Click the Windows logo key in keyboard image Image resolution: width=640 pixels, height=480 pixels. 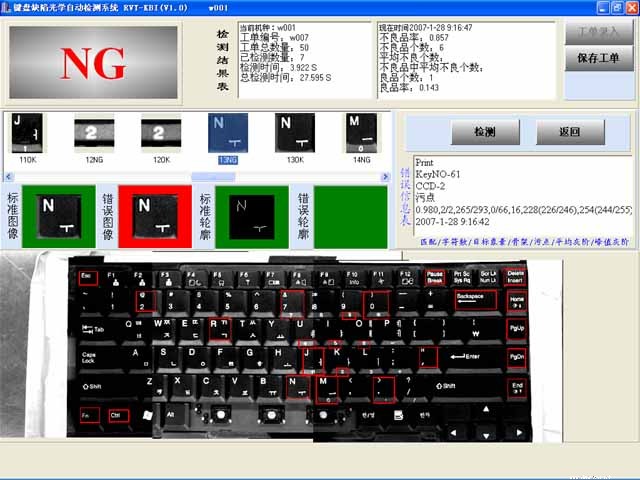point(147,415)
